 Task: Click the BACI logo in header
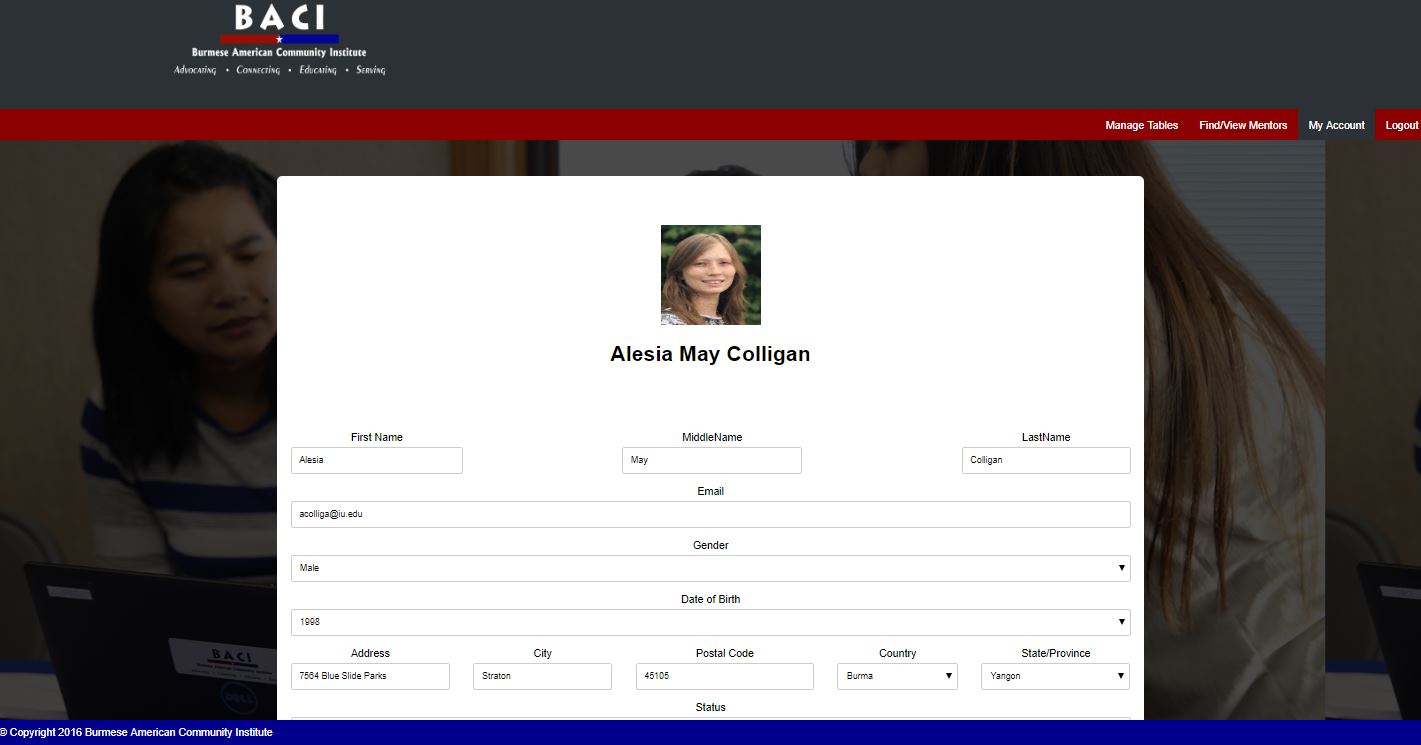(x=279, y=41)
